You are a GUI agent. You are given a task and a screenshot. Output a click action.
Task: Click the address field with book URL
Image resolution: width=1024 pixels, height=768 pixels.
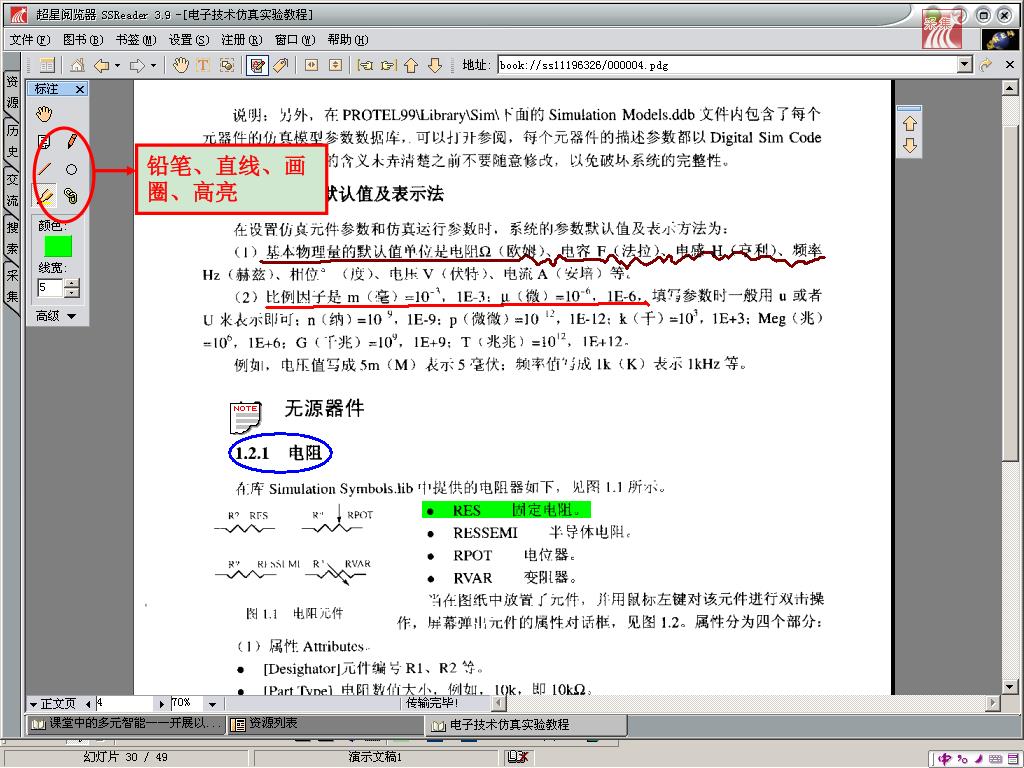click(x=728, y=65)
